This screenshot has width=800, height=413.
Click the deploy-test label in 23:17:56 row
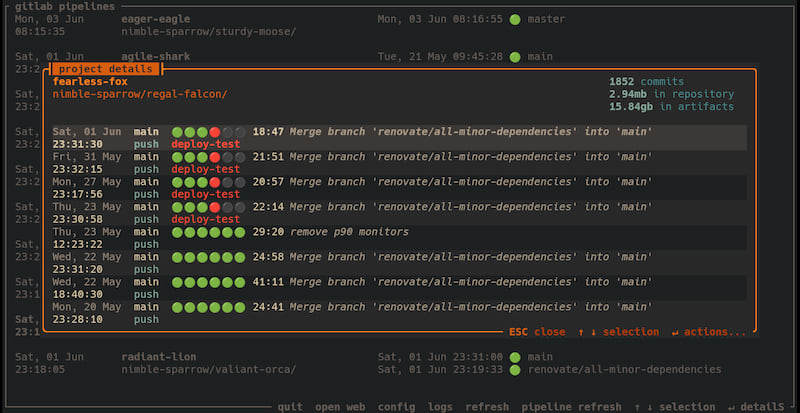[x=206, y=195]
